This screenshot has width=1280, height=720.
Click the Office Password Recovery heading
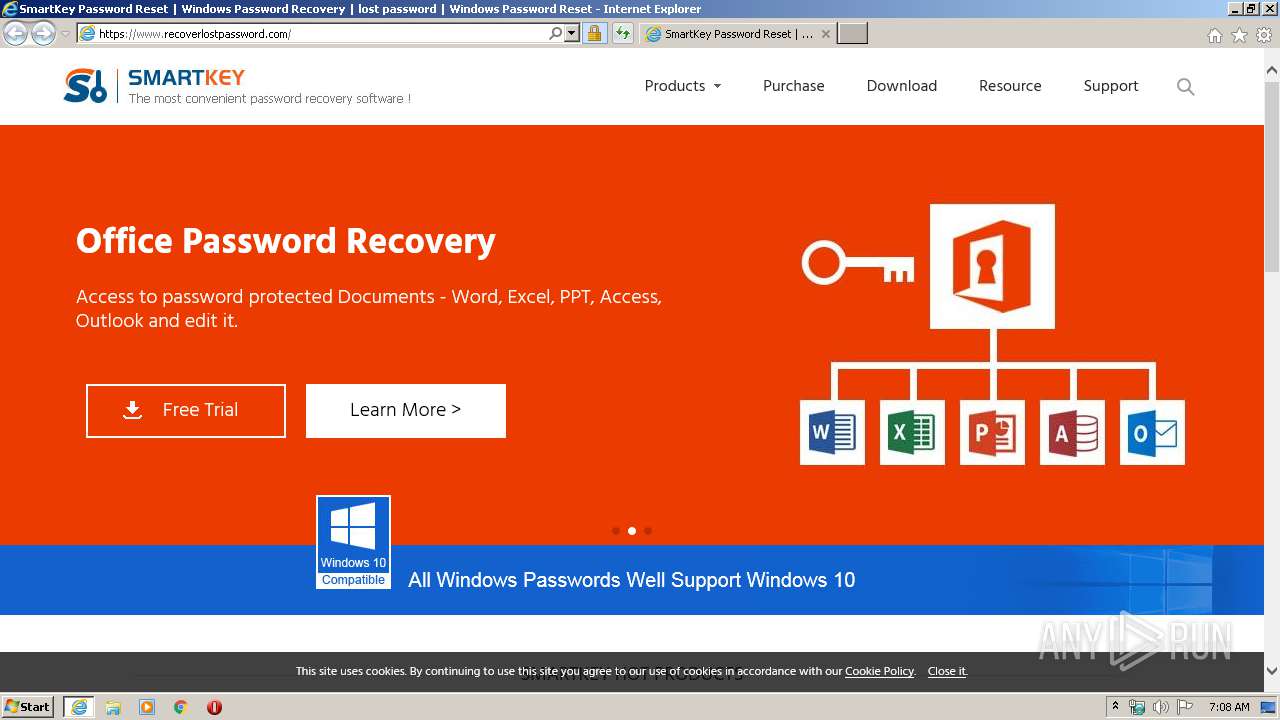(x=286, y=241)
